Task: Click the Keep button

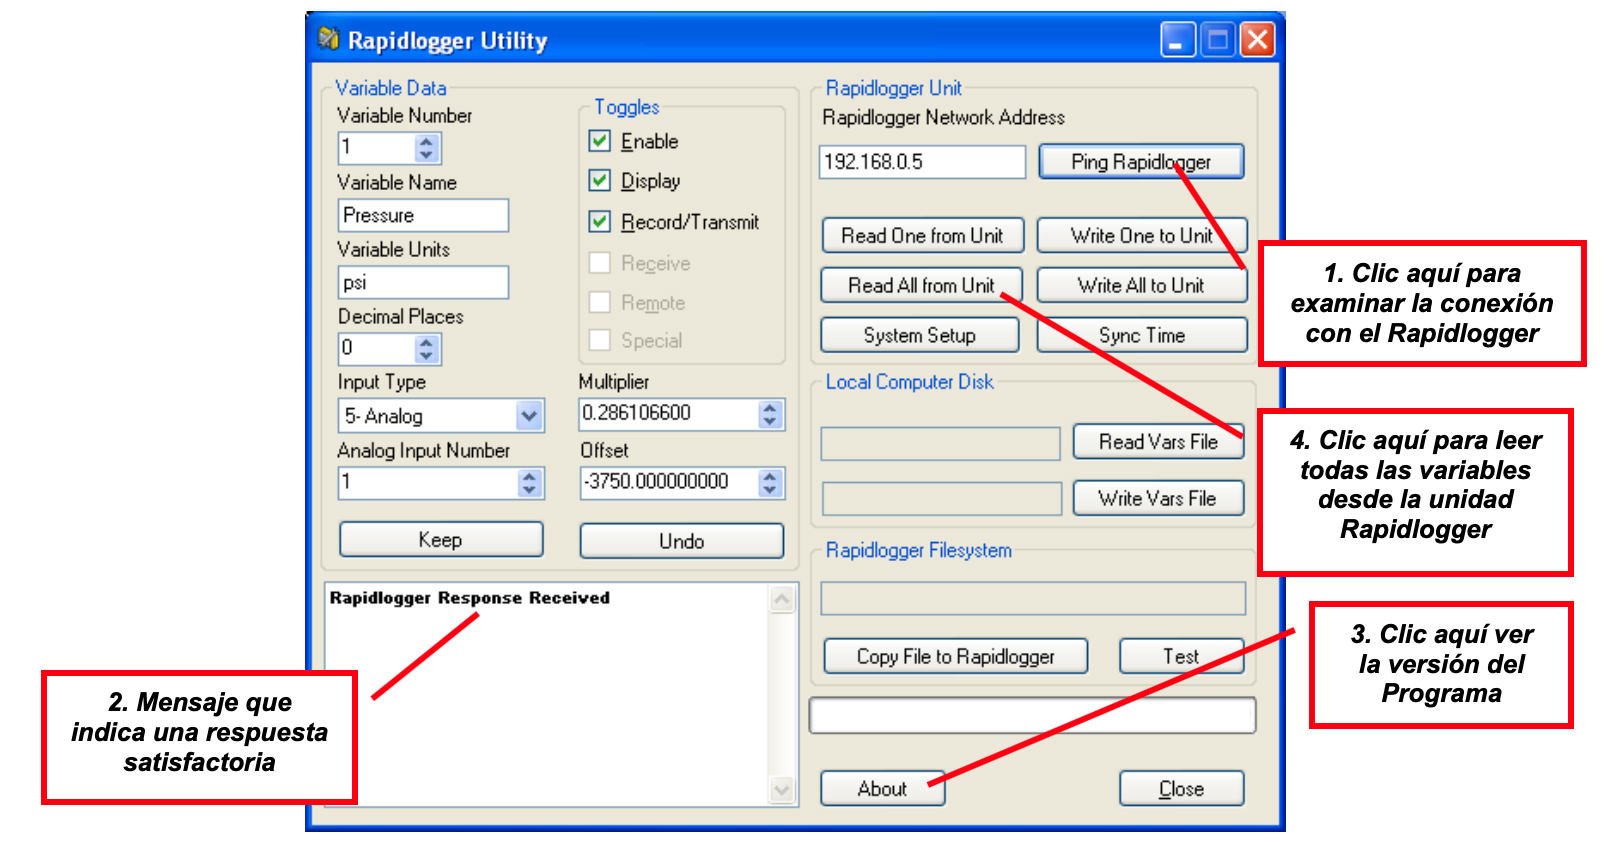Action: 441,539
